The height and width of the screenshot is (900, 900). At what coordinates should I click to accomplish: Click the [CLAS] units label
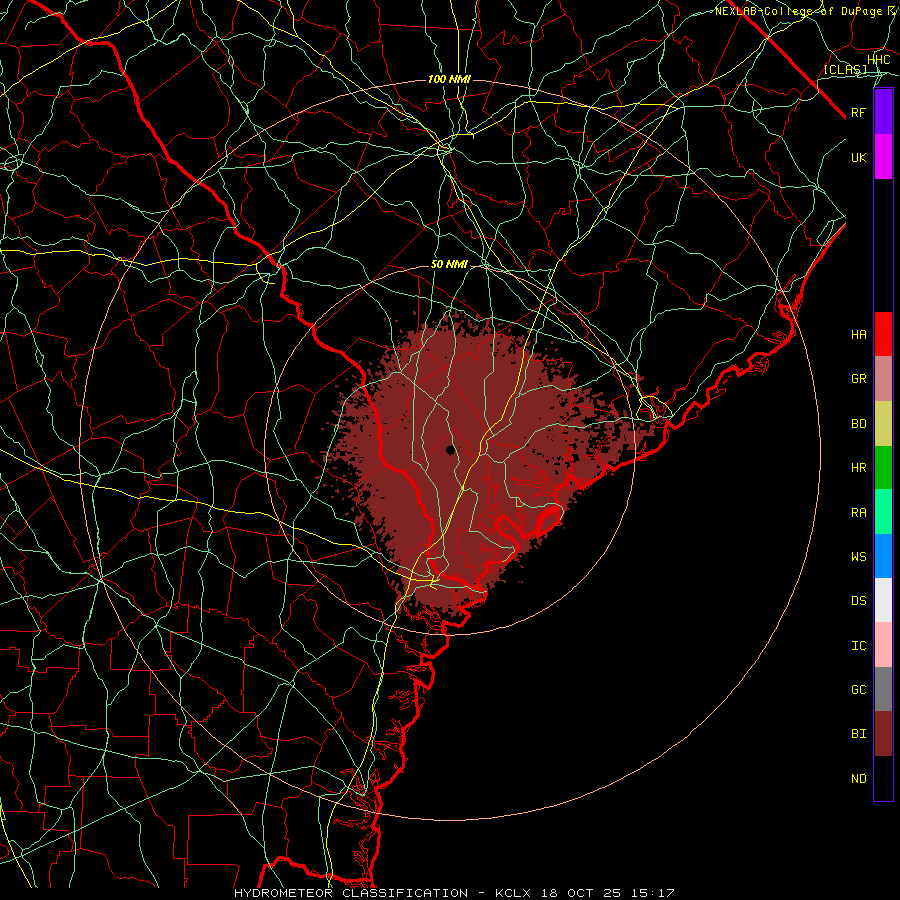(845, 69)
